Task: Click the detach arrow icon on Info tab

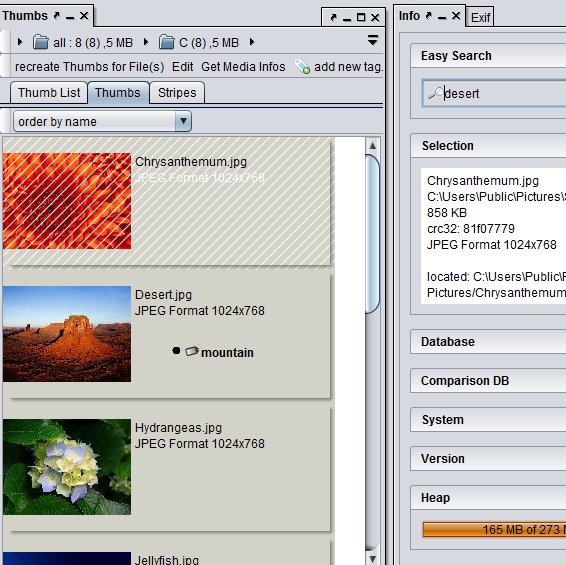Action: [429, 16]
